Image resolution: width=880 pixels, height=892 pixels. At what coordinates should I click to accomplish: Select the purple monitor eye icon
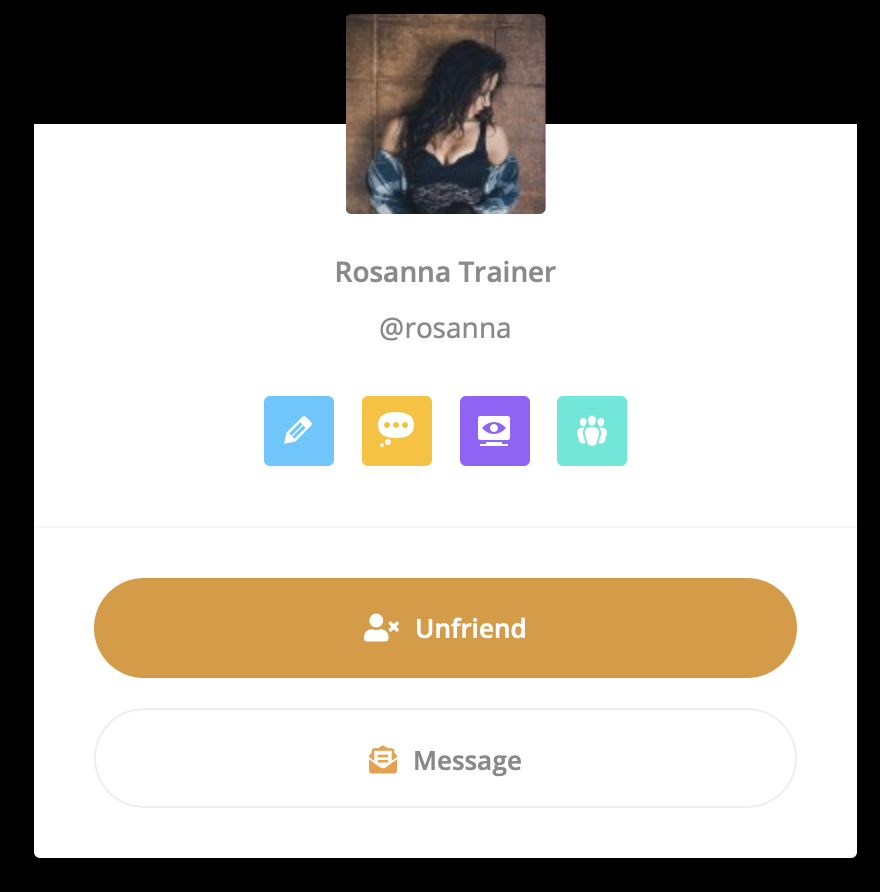pyautogui.click(x=494, y=431)
